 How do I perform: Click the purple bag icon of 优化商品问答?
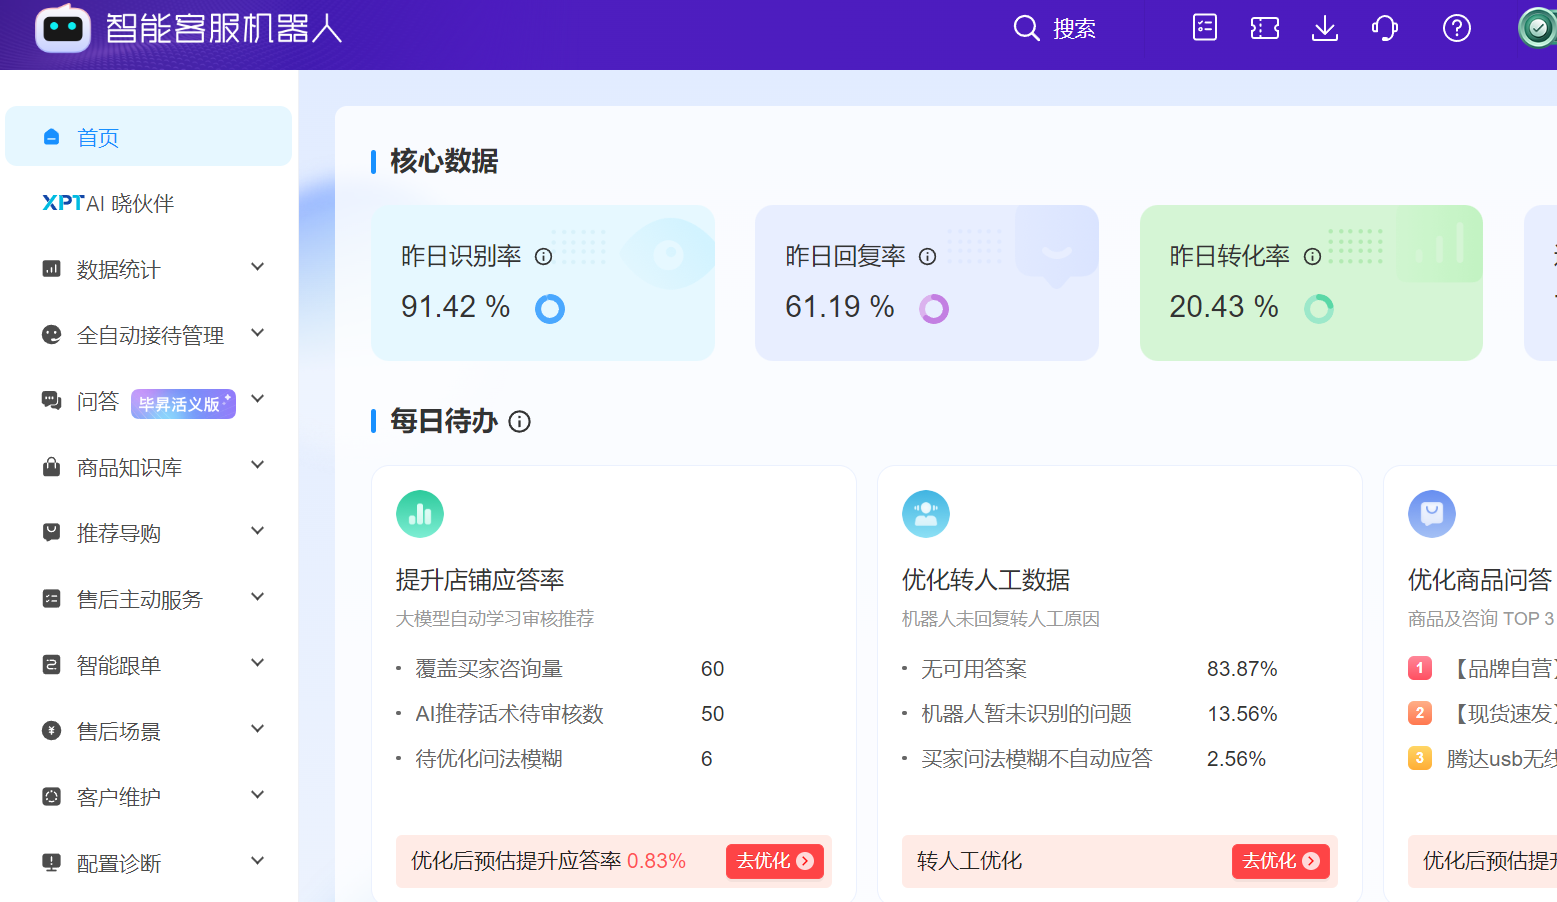point(1432,514)
